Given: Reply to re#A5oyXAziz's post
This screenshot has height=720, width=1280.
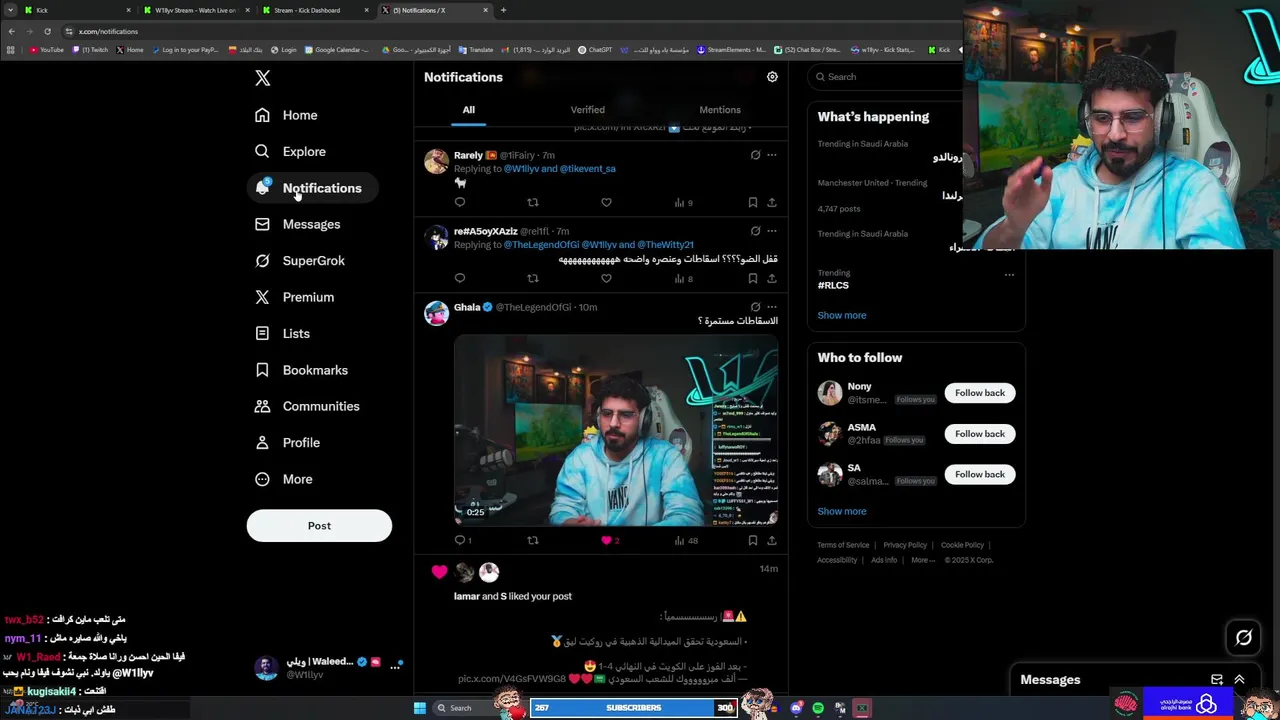Looking at the screenshot, I should click(x=460, y=278).
